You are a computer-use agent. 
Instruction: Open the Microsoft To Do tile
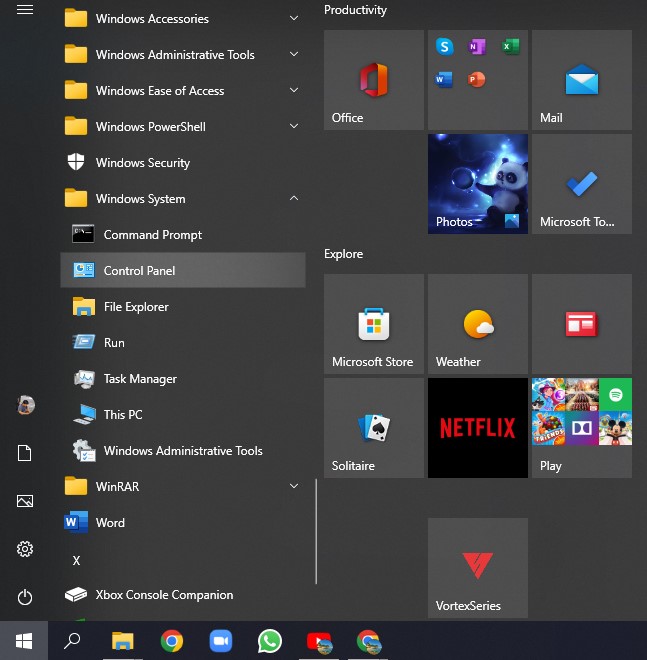click(x=582, y=184)
